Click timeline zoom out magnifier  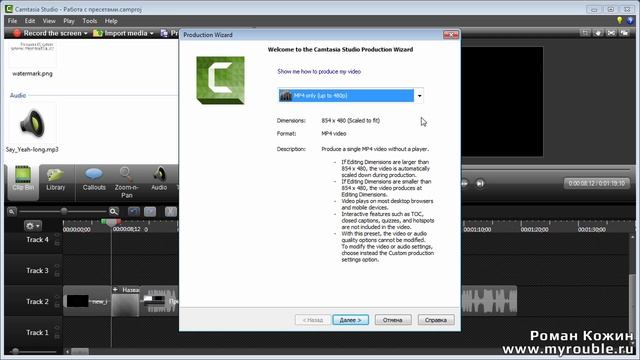point(11,211)
